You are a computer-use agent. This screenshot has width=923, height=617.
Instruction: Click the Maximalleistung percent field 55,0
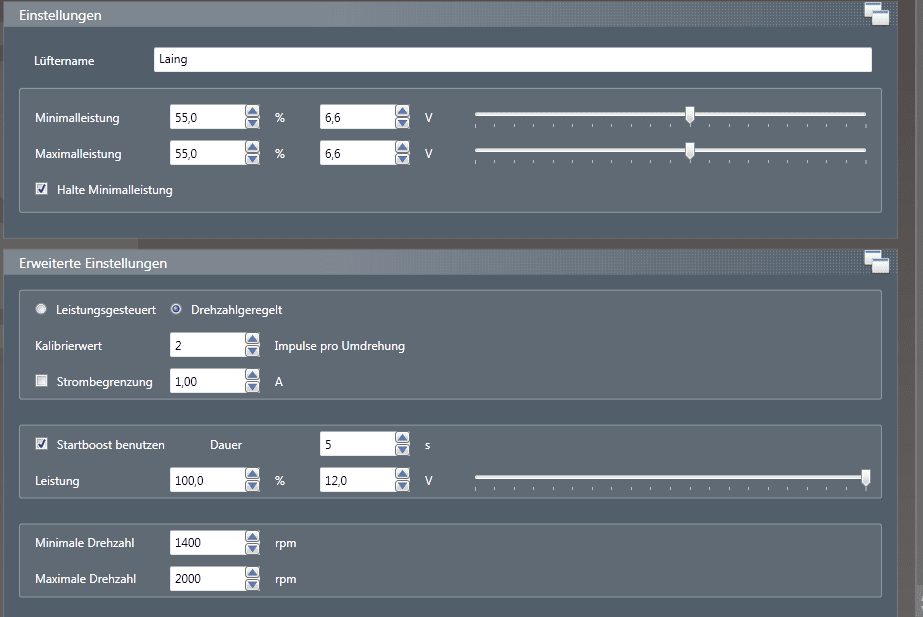(208, 153)
